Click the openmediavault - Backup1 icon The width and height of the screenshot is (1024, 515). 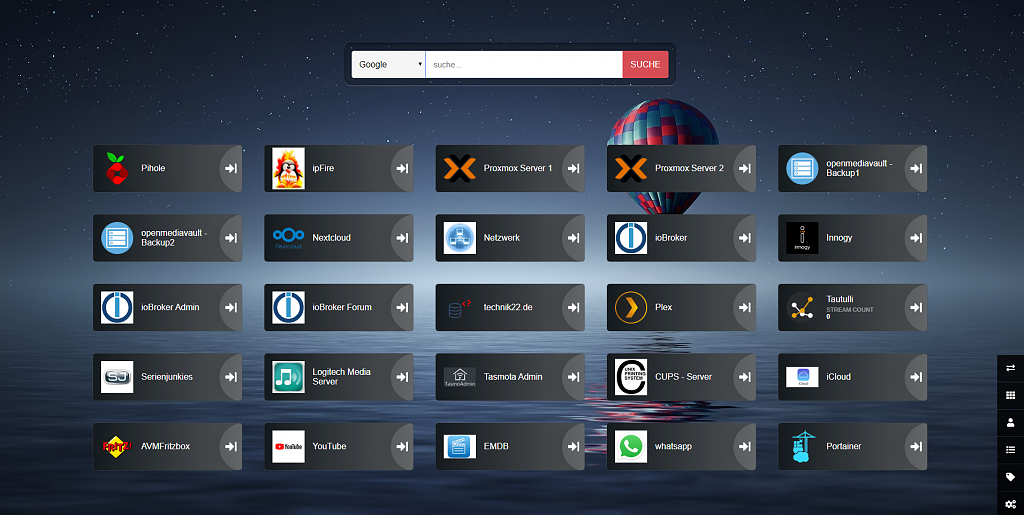coord(802,168)
